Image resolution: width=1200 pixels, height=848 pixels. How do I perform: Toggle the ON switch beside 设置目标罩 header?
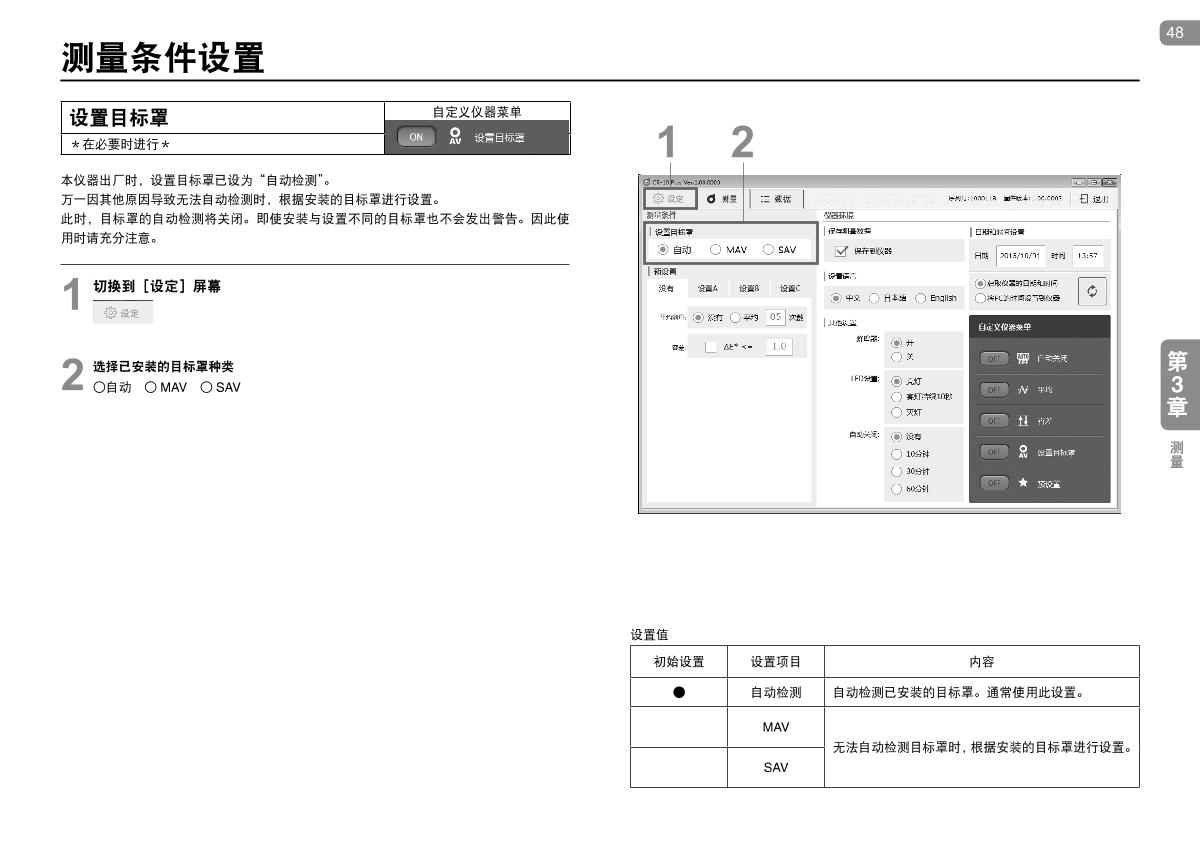click(x=416, y=137)
